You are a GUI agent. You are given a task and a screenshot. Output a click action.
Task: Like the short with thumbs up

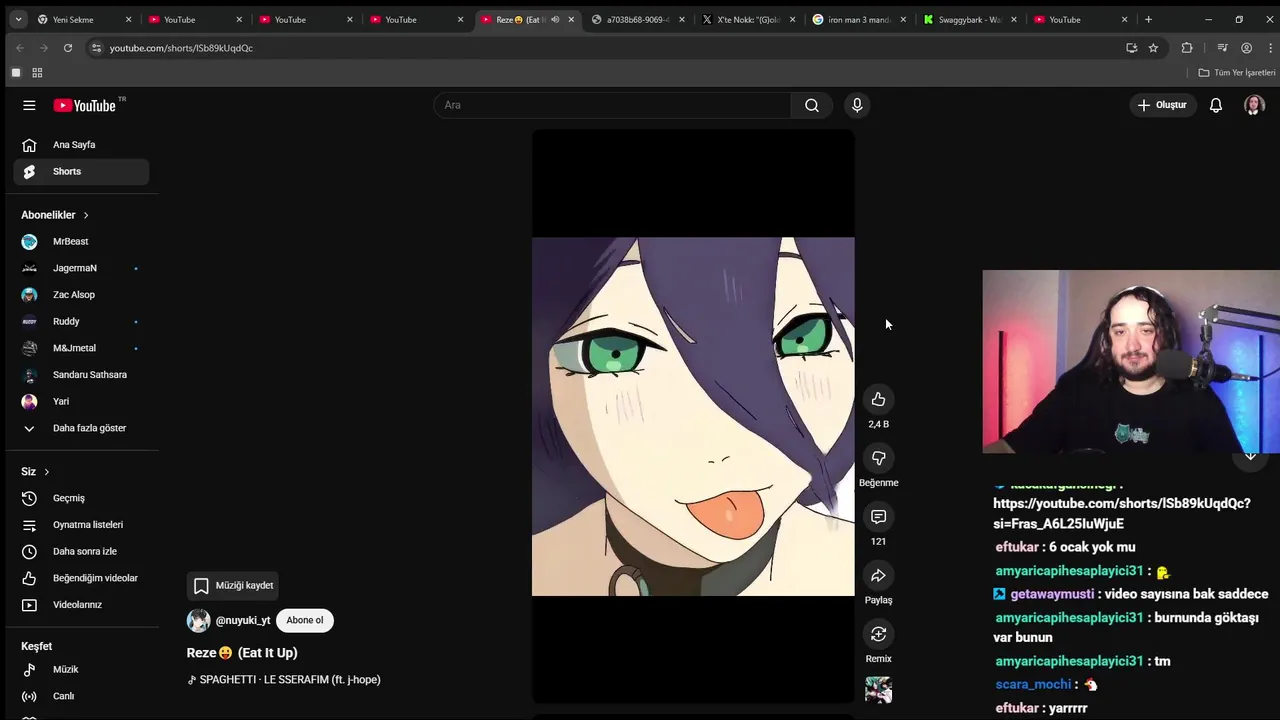coord(878,399)
